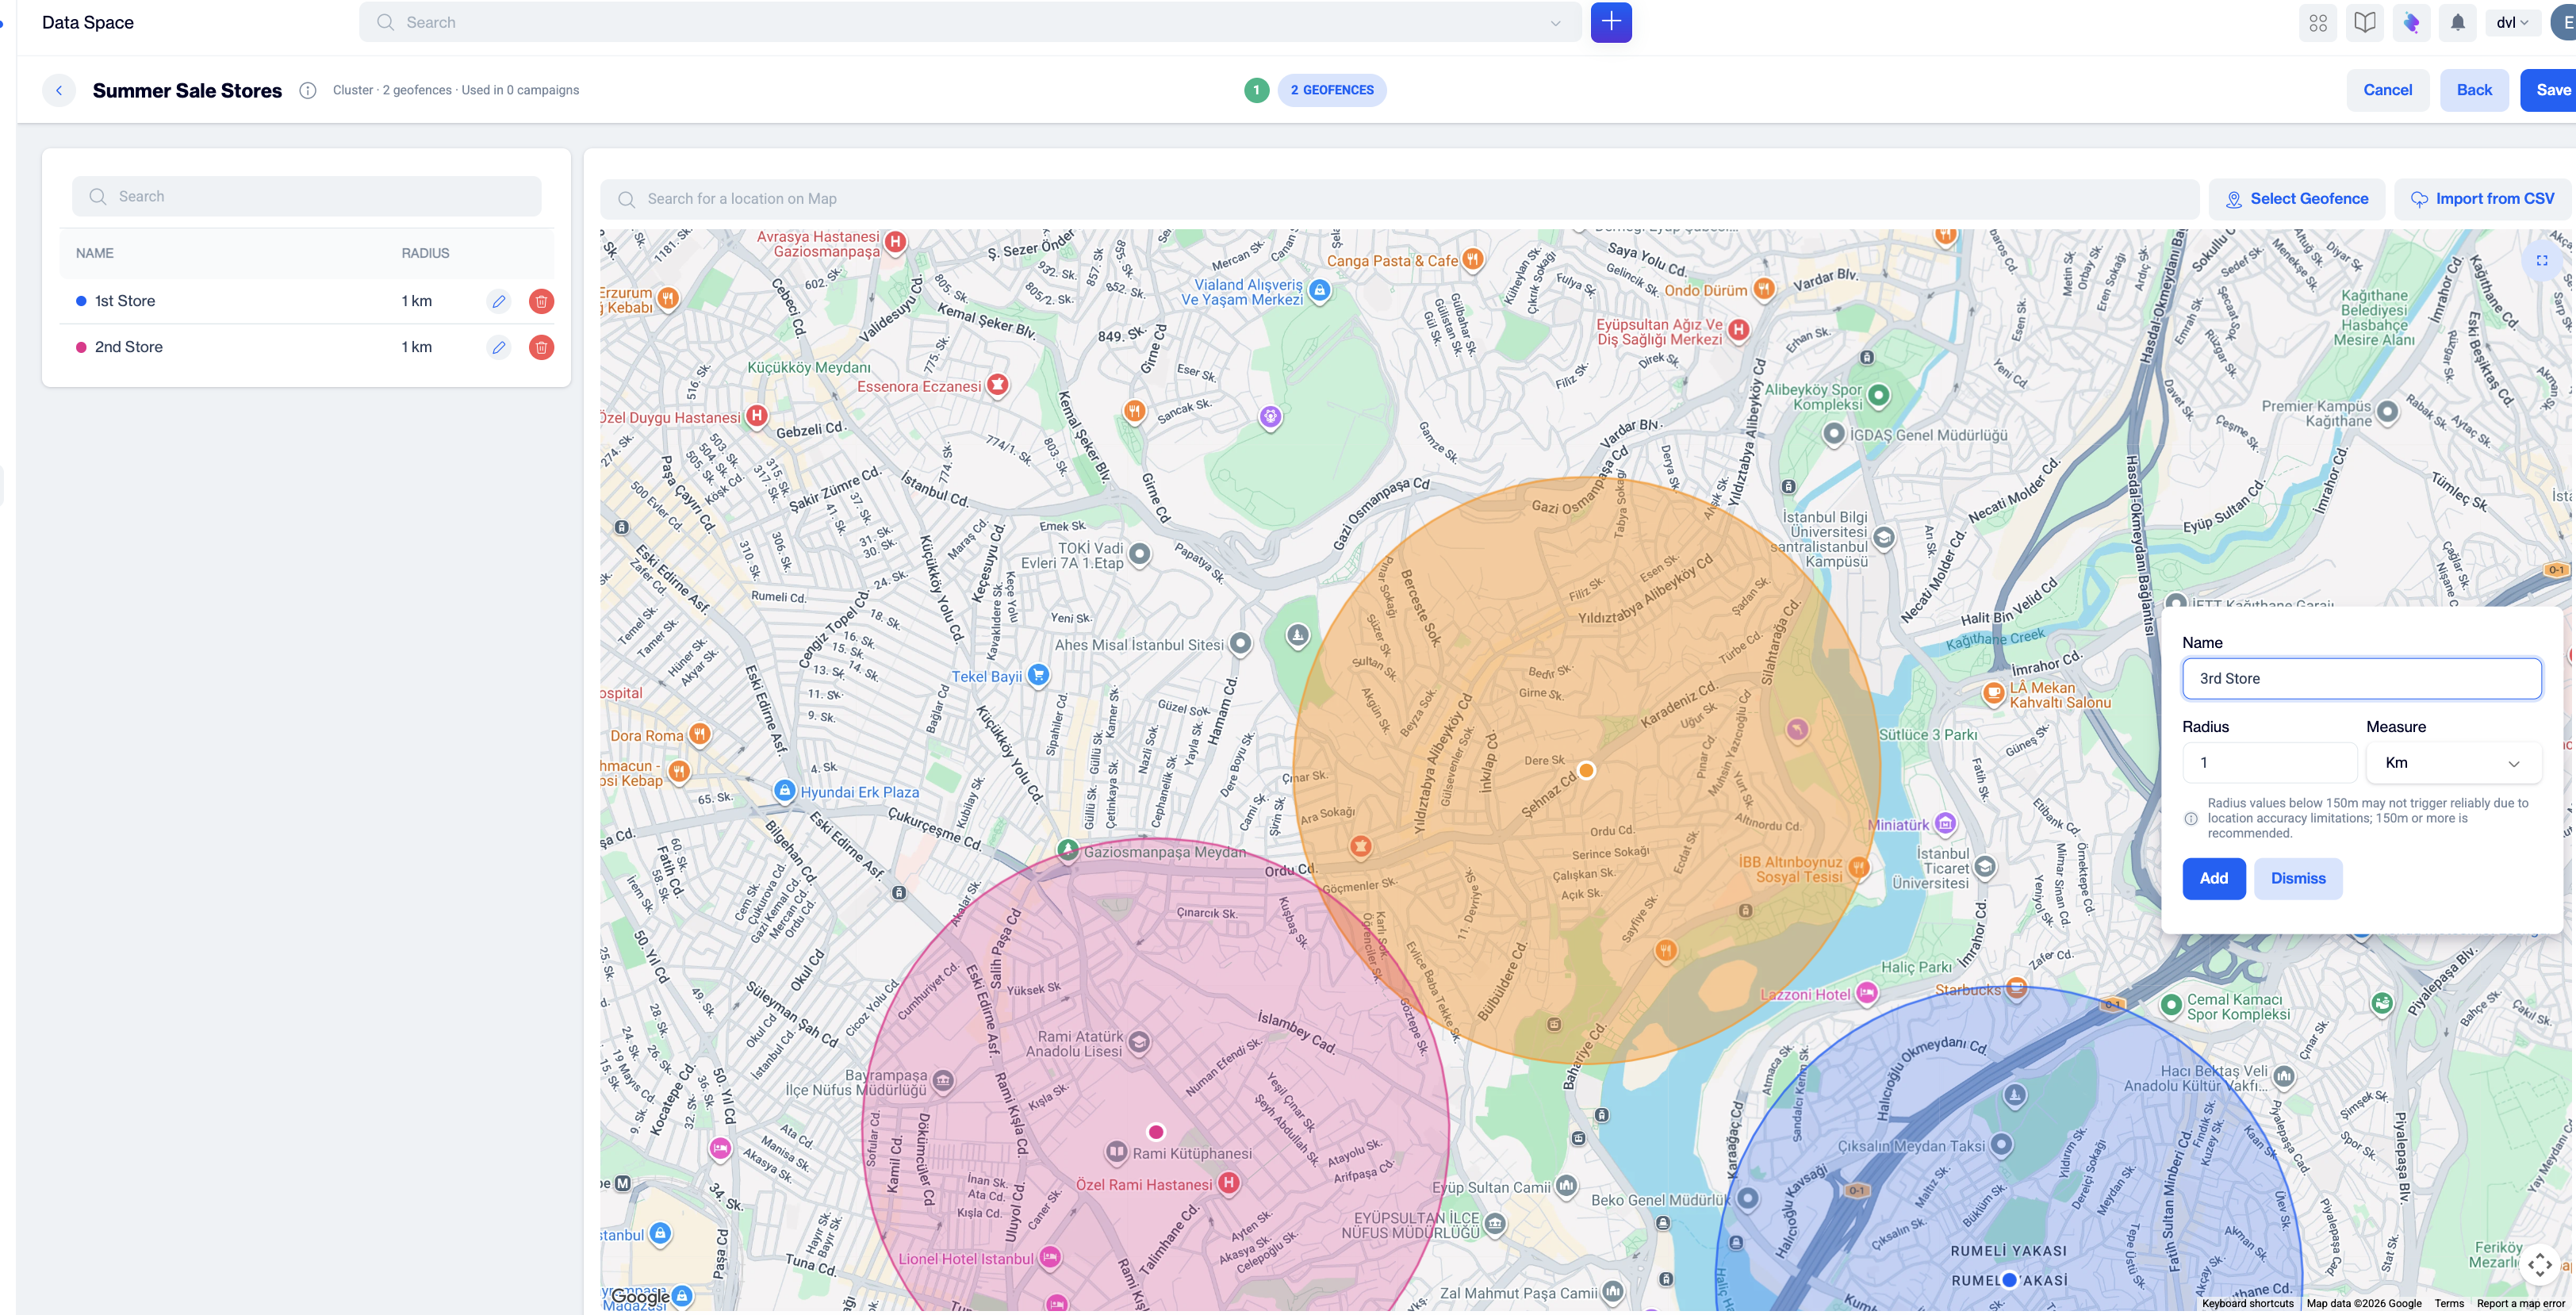The height and width of the screenshot is (1315, 2576).
Task: Go to step 1 indicator
Action: [1257, 90]
